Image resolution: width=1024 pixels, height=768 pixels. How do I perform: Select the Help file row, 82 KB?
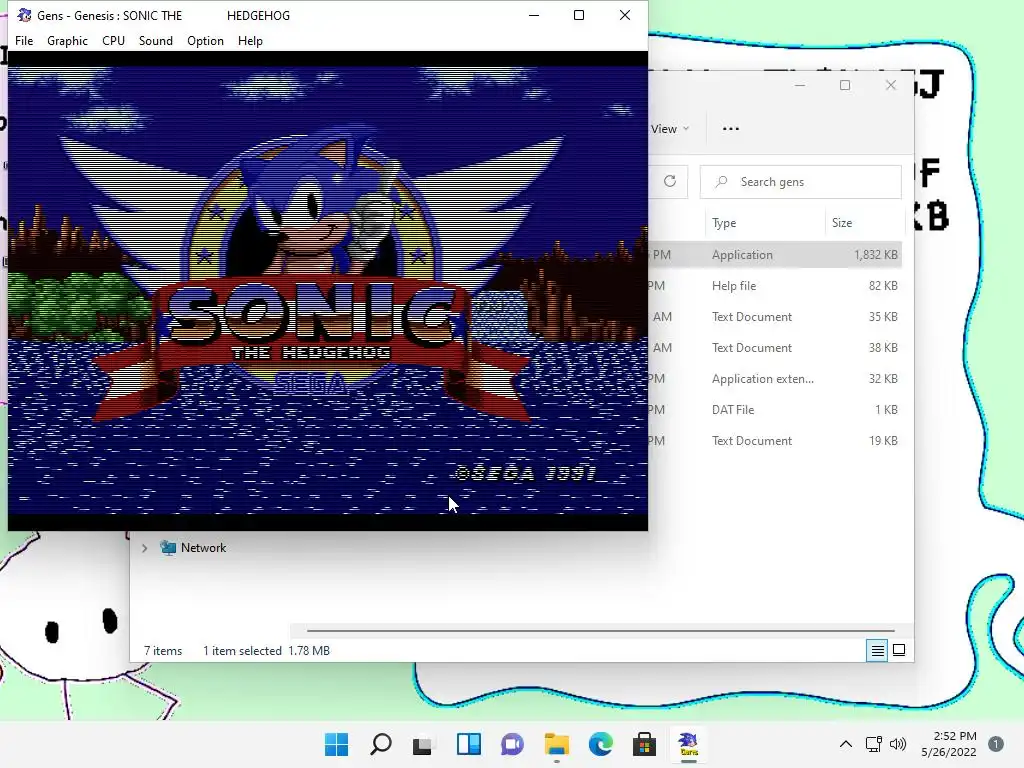coord(775,285)
